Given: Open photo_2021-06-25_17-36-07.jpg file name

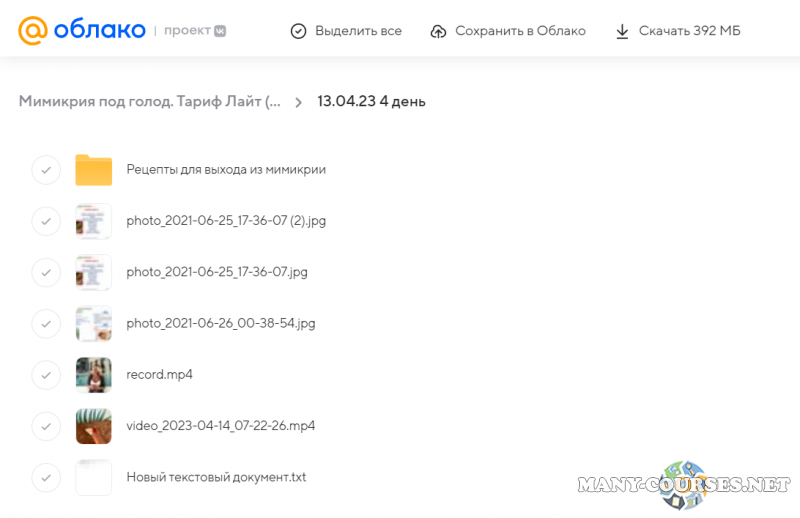Looking at the screenshot, I should click(216, 272).
